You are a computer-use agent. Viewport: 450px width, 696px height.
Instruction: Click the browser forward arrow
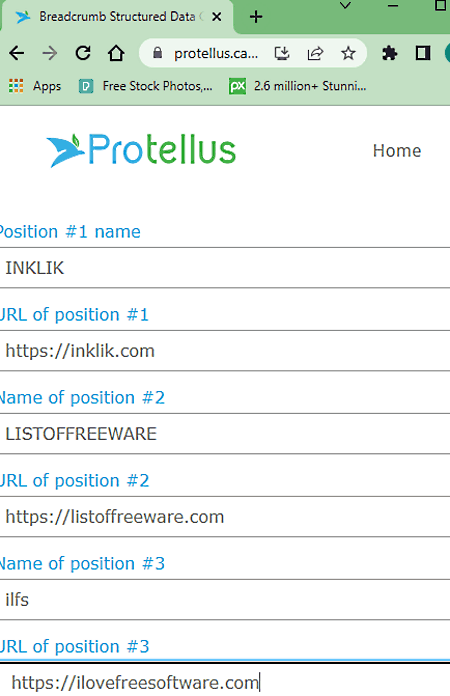(x=50, y=53)
